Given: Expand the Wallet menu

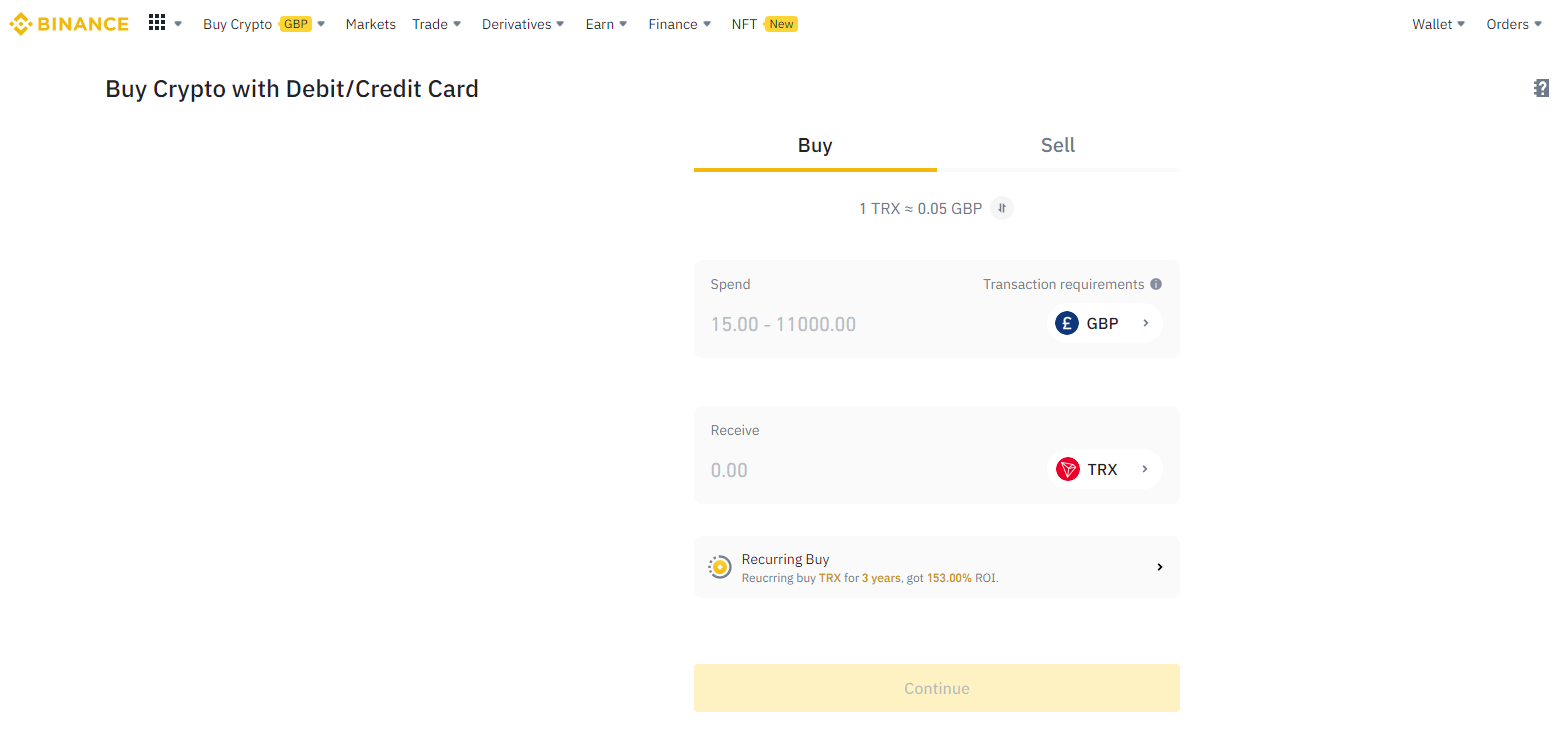Looking at the screenshot, I should click(x=1438, y=24).
